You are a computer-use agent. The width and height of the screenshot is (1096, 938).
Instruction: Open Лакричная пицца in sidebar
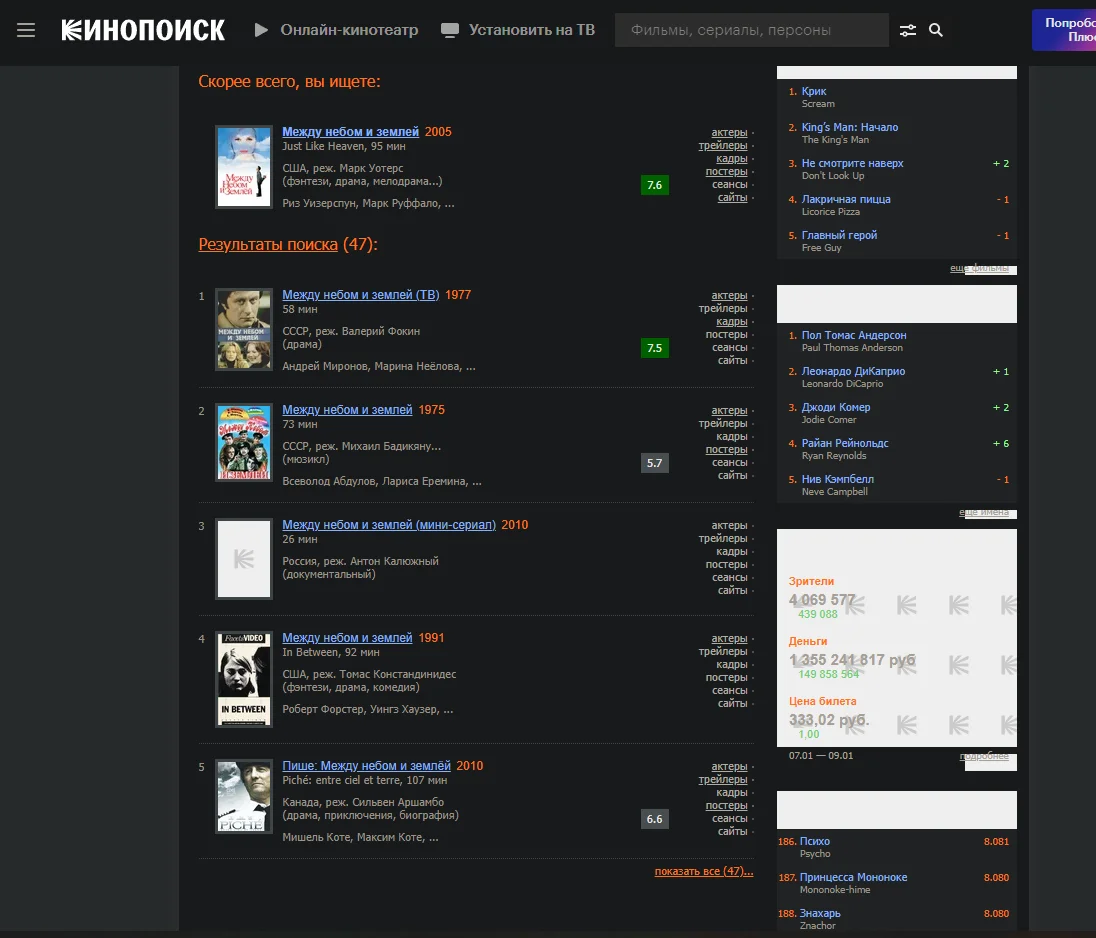846,199
